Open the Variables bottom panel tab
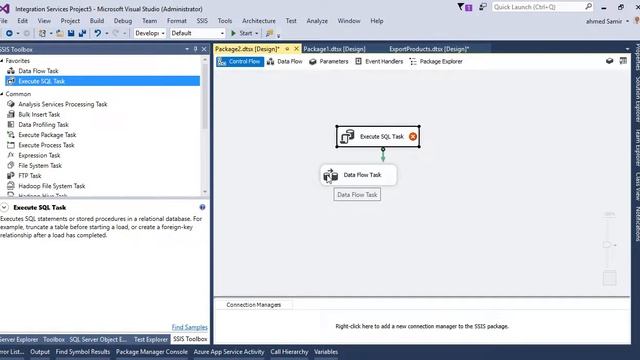This screenshot has width=640, height=360. coord(326,352)
